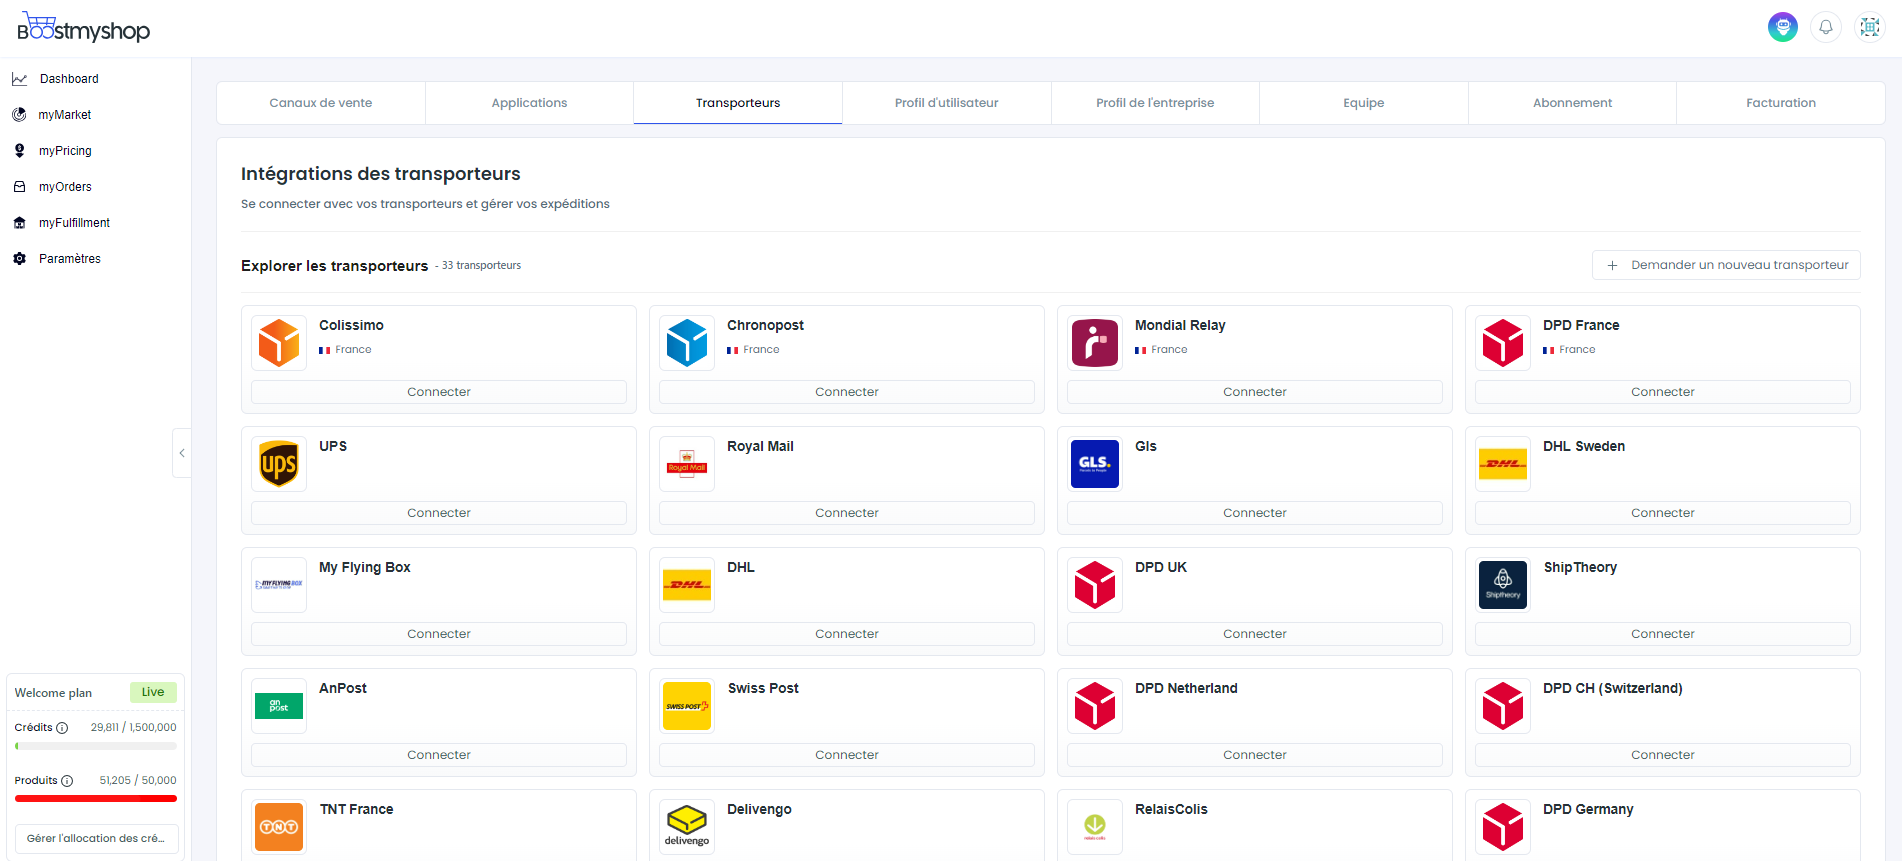Connect the DPD France carrier
Viewport: 1902px width, 861px height.
click(1663, 392)
